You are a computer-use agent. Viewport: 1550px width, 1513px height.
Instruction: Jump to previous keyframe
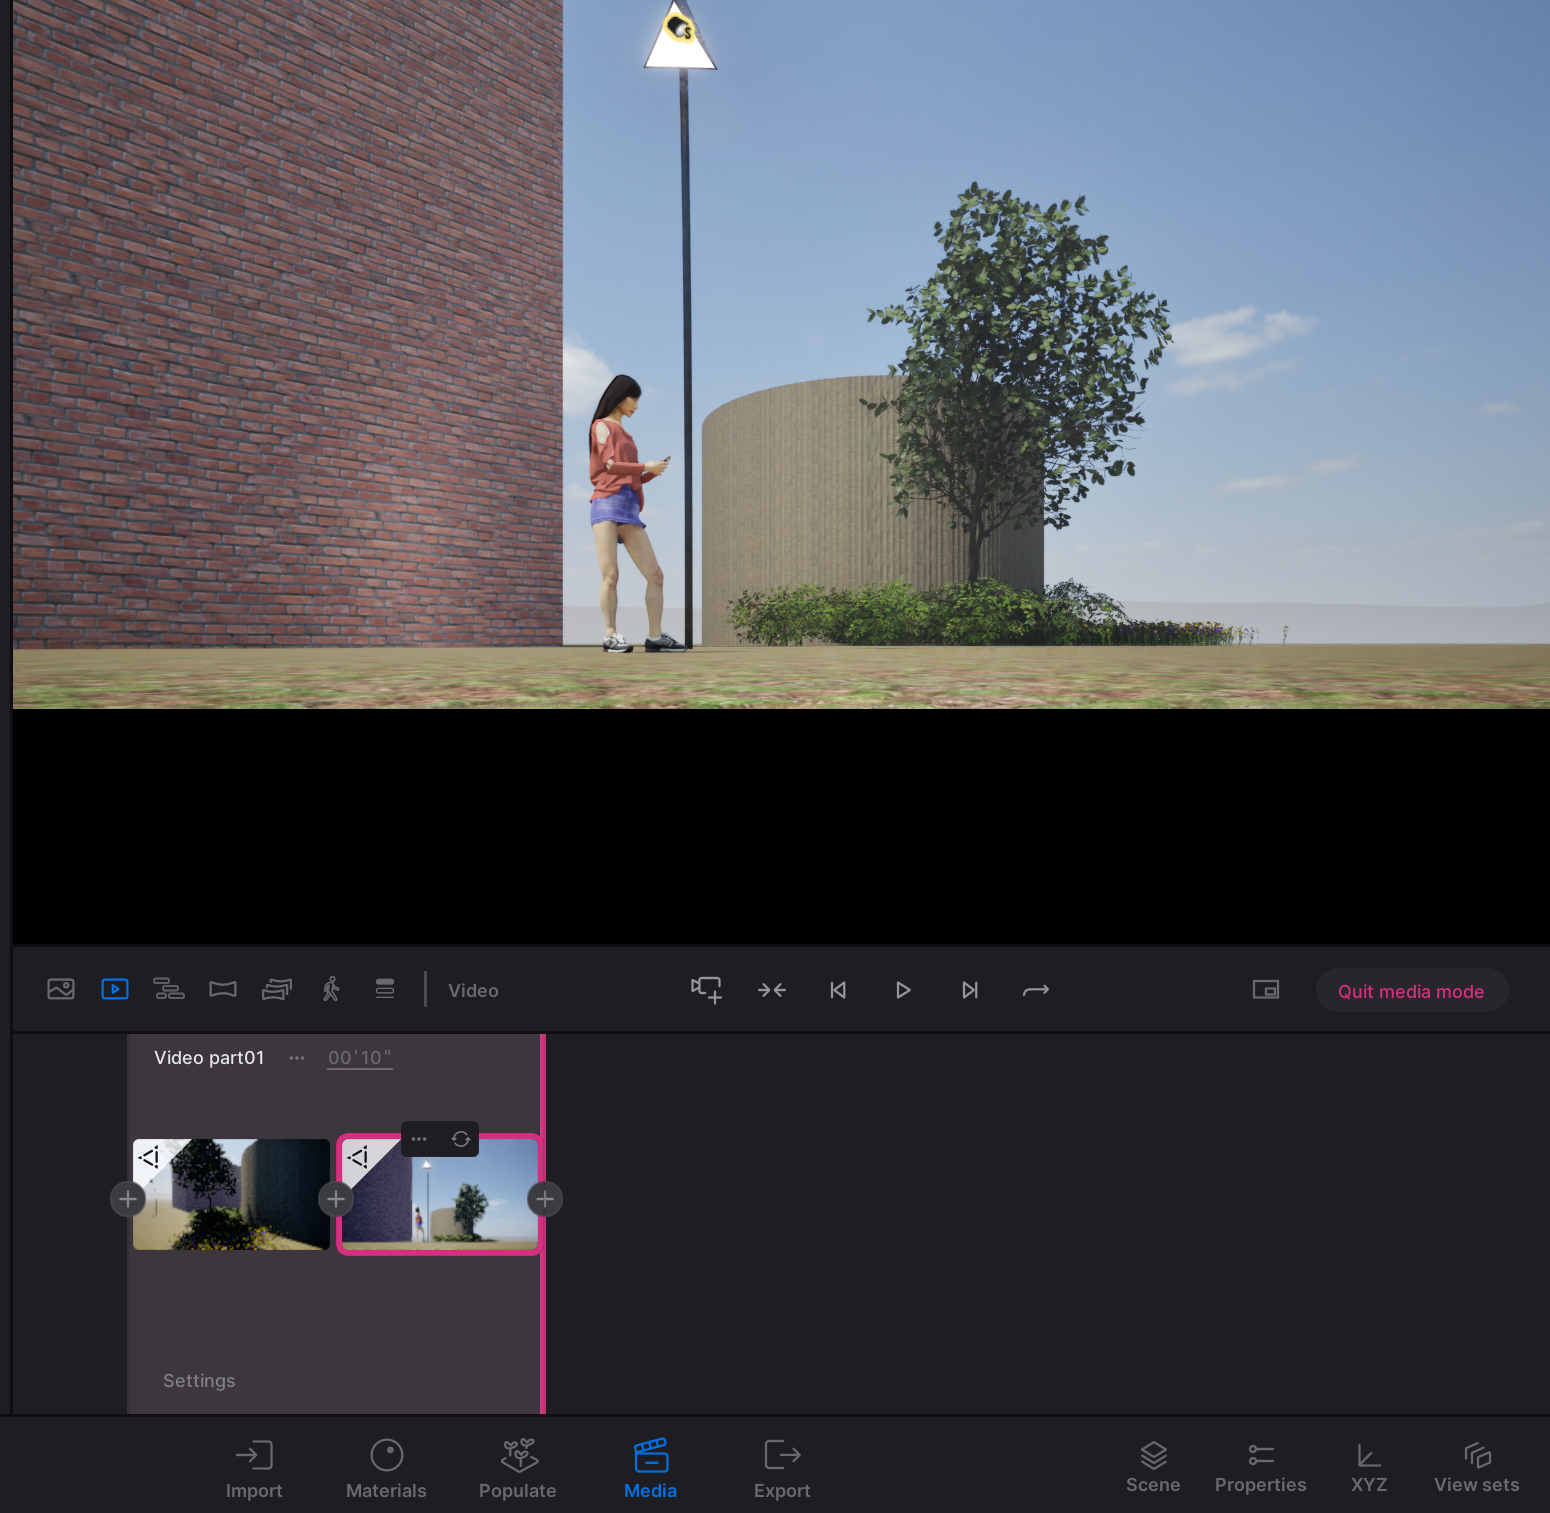coord(838,990)
